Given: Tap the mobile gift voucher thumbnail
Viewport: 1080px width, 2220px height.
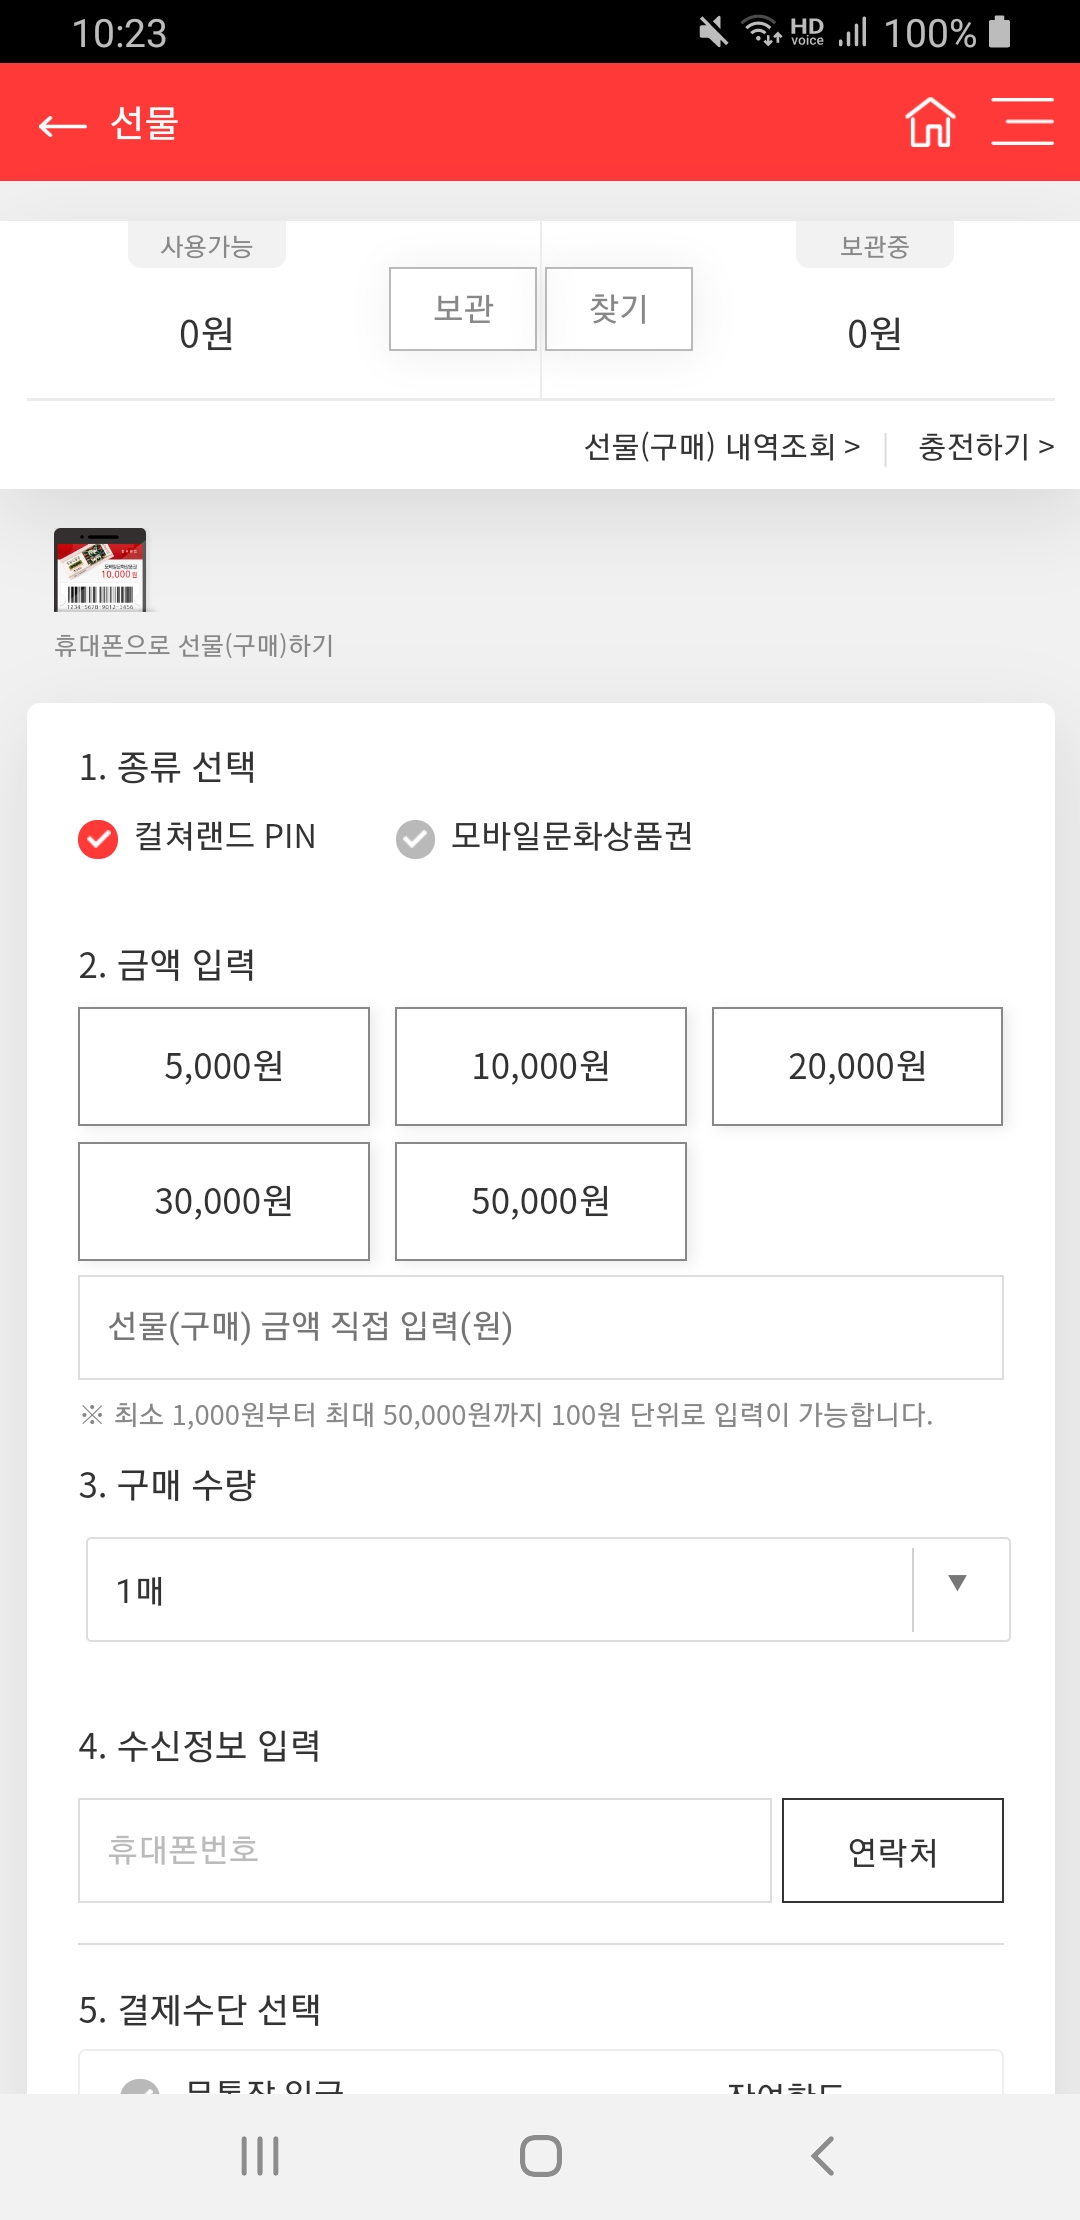Looking at the screenshot, I should 100,570.
